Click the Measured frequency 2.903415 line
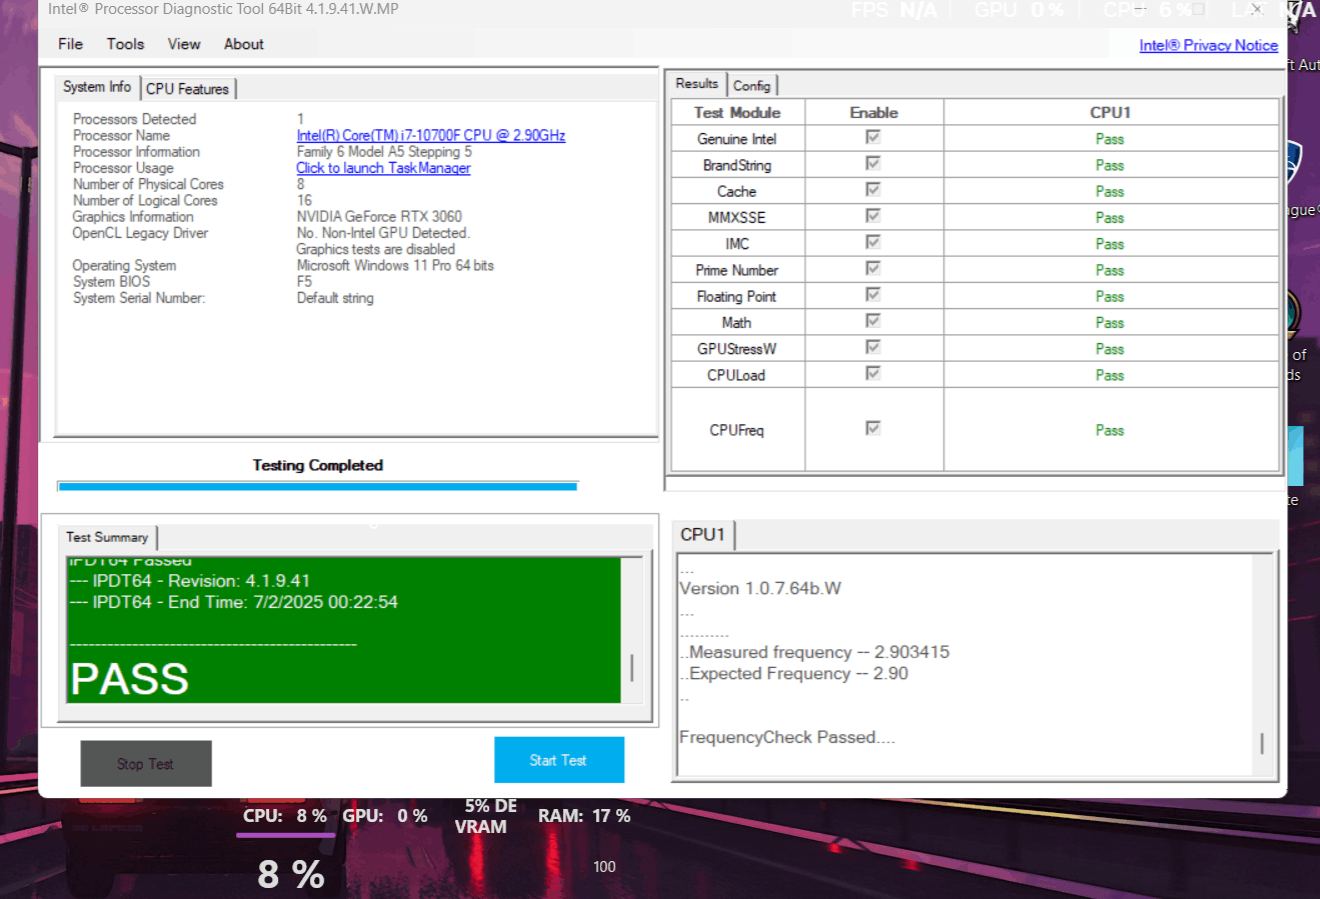The width and height of the screenshot is (1320, 899). [815, 652]
